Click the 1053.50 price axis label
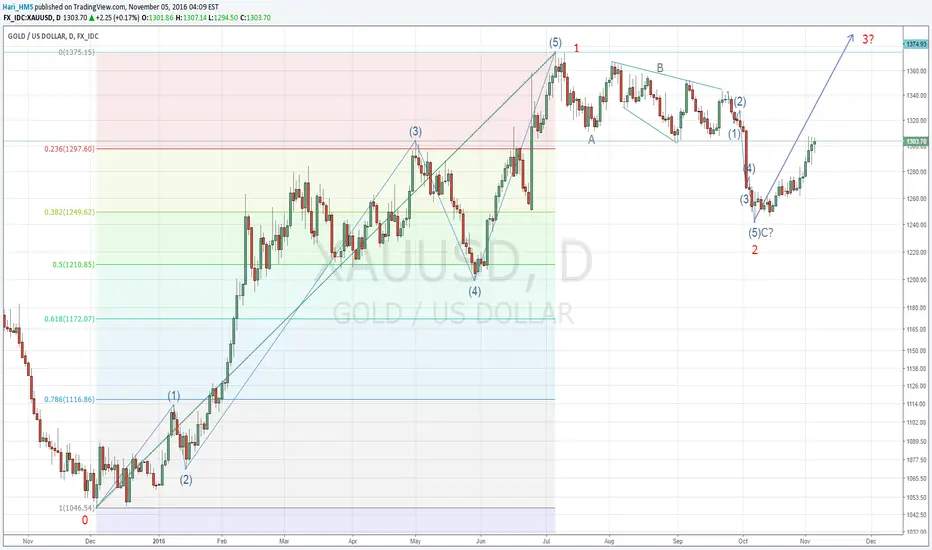Image resolution: width=932 pixels, height=550 pixels. click(917, 498)
